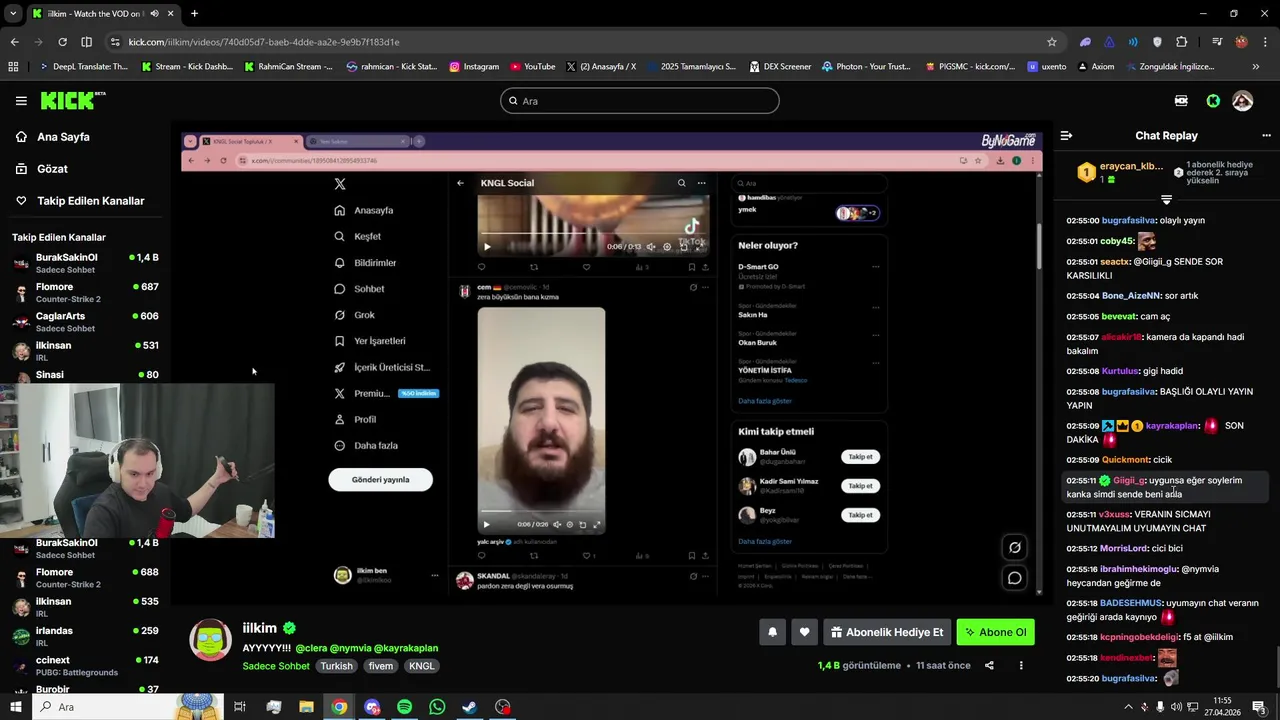Image resolution: width=1280 pixels, height=720 pixels.
Task: Open the Sadece Sohbet category link
Action: [276, 666]
